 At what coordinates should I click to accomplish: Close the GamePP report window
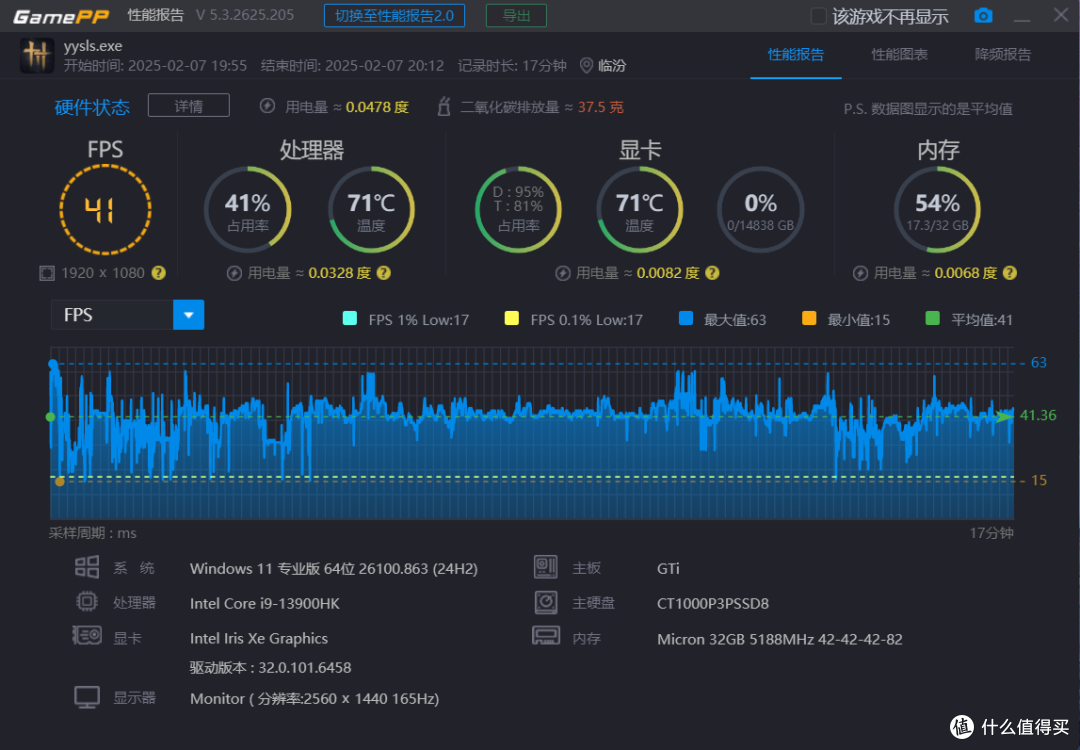(x=1061, y=15)
